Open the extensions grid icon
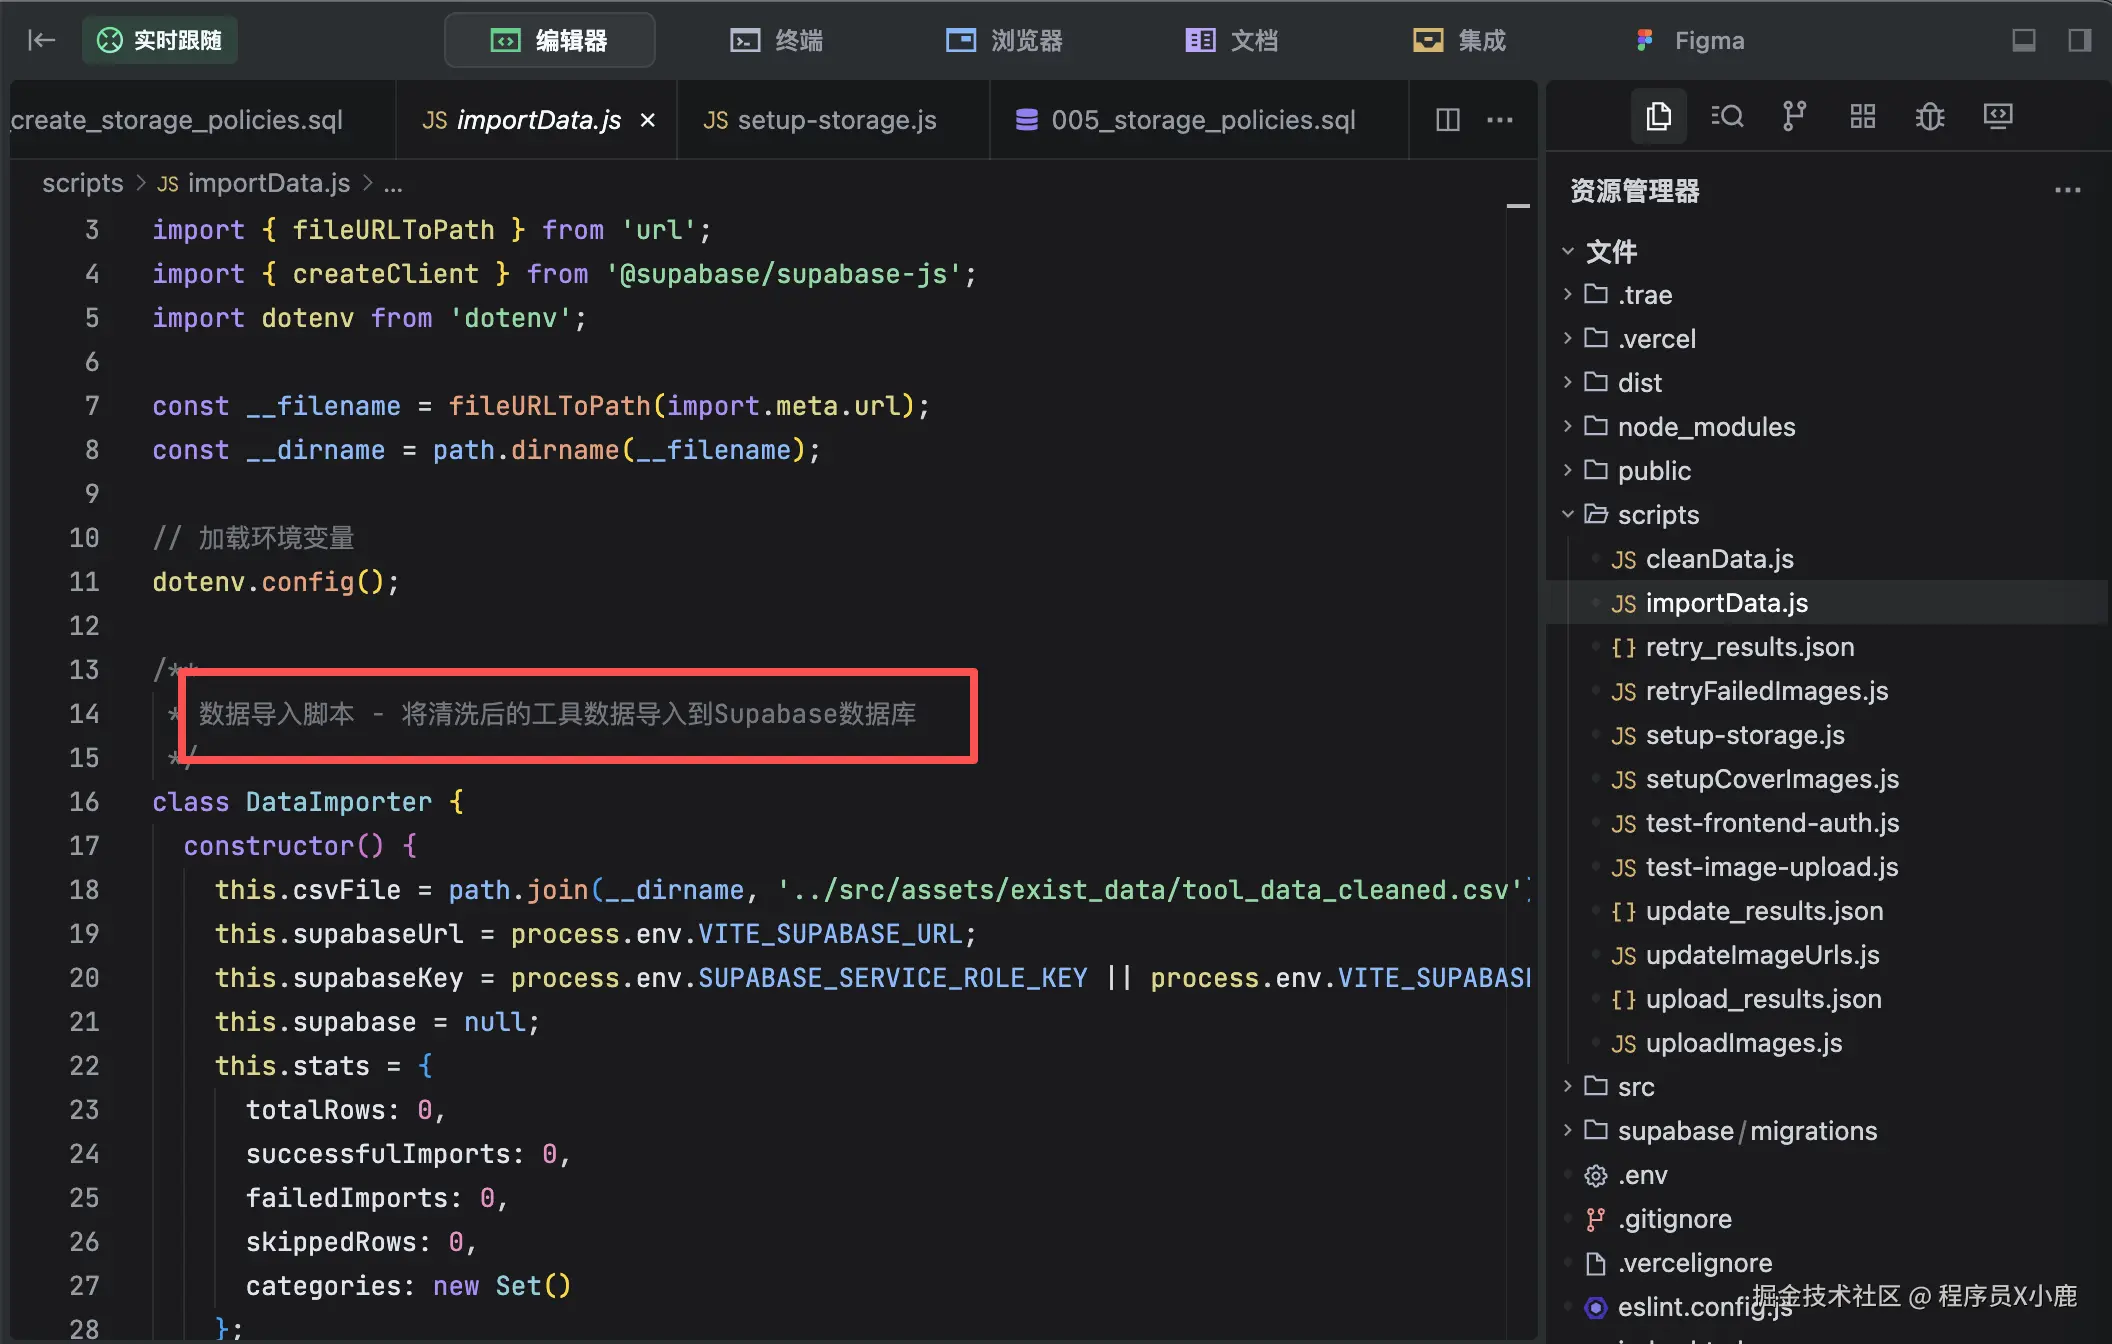2112x1344 pixels. click(1862, 117)
